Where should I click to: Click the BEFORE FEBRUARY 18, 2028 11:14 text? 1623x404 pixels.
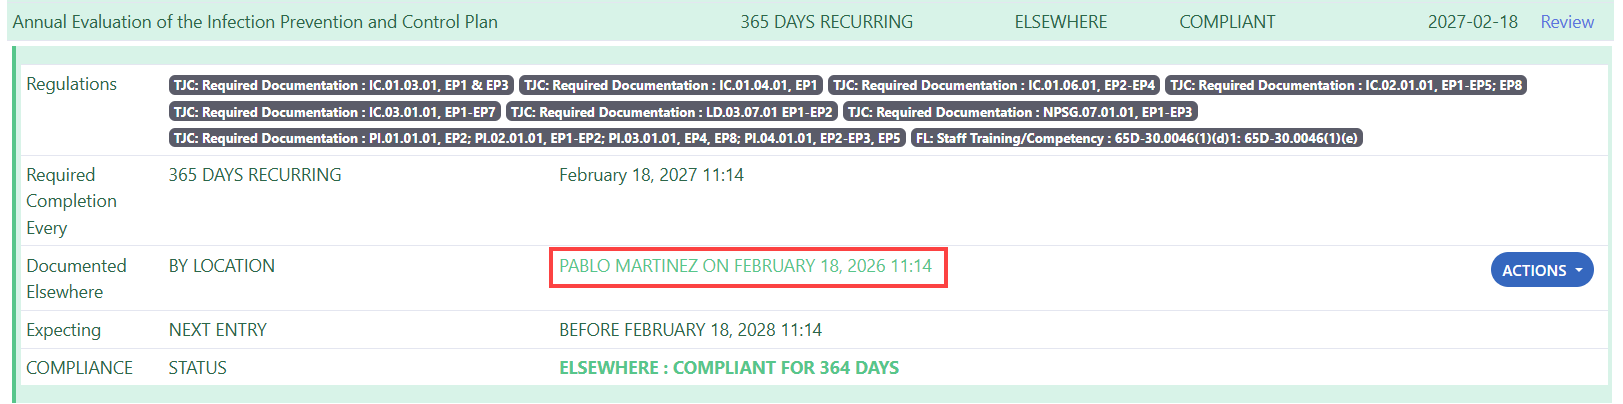click(x=690, y=330)
